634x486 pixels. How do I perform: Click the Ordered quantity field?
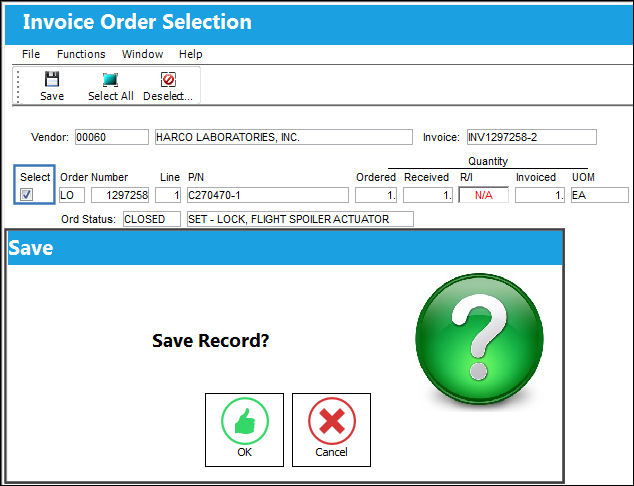(376, 195)
